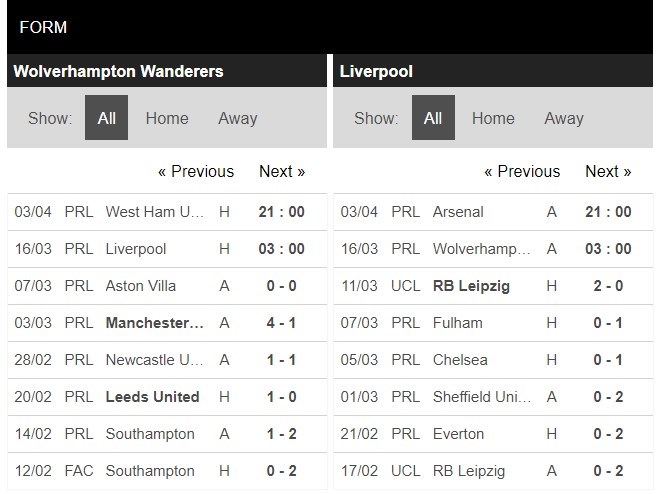This screenshot has width=659, height=494.
Task: Select the All tab under Wolverhampton Wanderers
Action: (x=106, y=118)
